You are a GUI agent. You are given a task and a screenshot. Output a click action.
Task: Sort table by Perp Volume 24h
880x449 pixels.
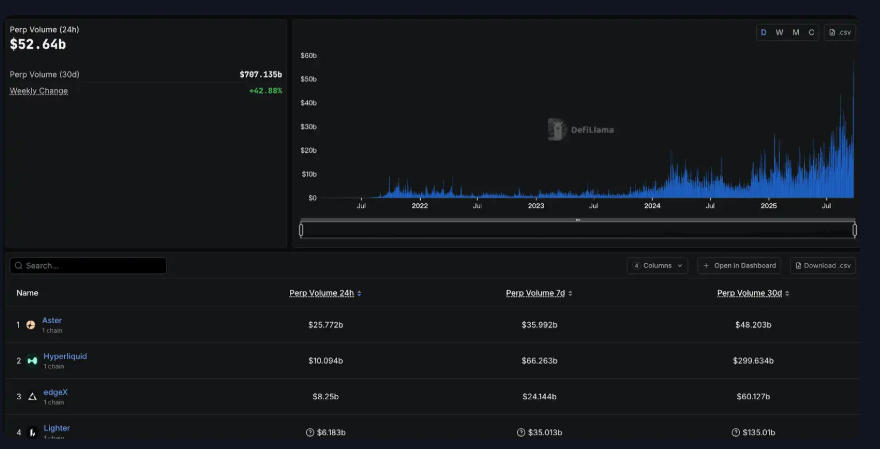click(325, 293)
